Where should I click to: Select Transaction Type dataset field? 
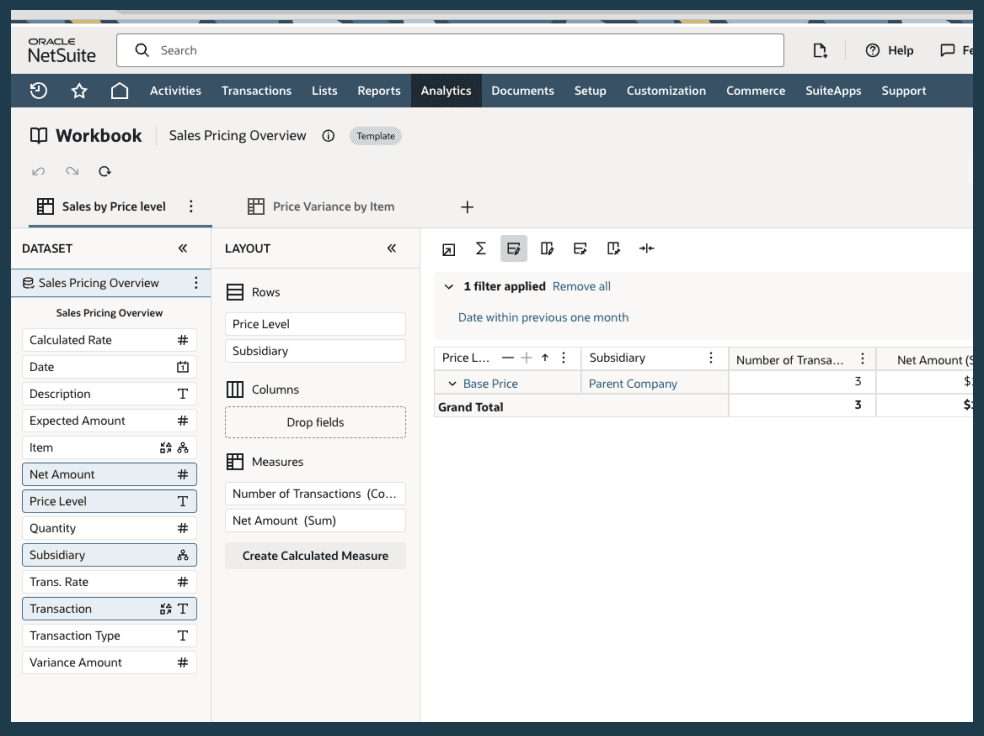[x=109, y=636]
